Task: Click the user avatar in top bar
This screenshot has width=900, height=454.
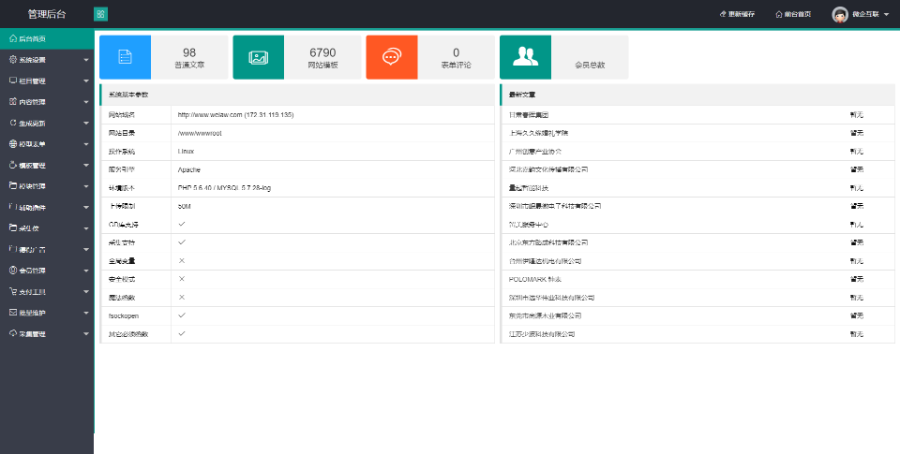Action: pyautogui.click(x=839, y=14)
